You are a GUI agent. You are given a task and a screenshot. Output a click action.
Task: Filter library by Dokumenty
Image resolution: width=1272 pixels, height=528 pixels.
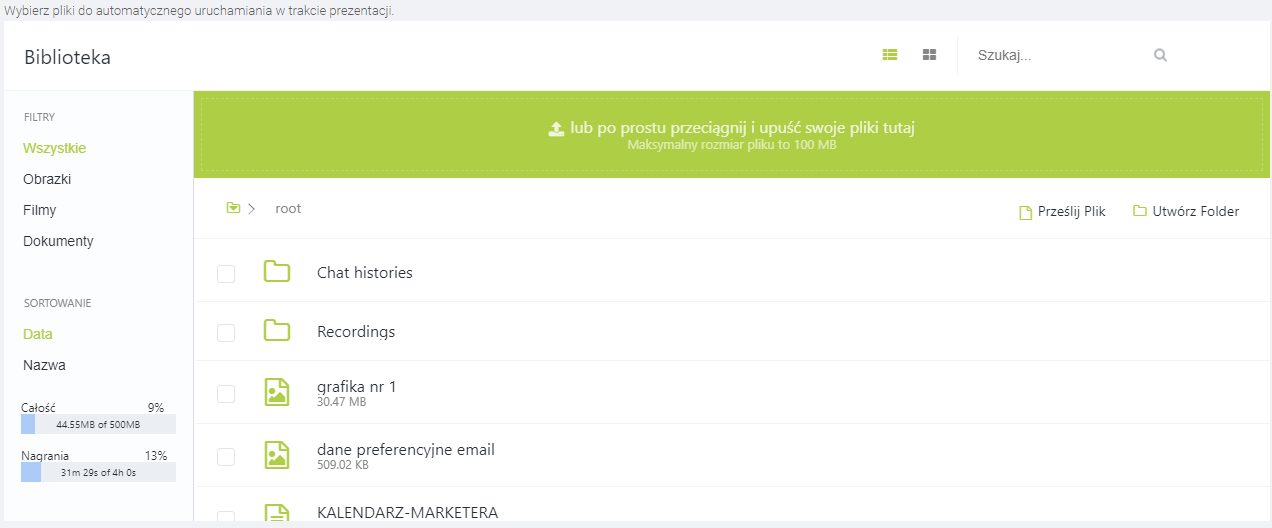click(x=58, y=241)
